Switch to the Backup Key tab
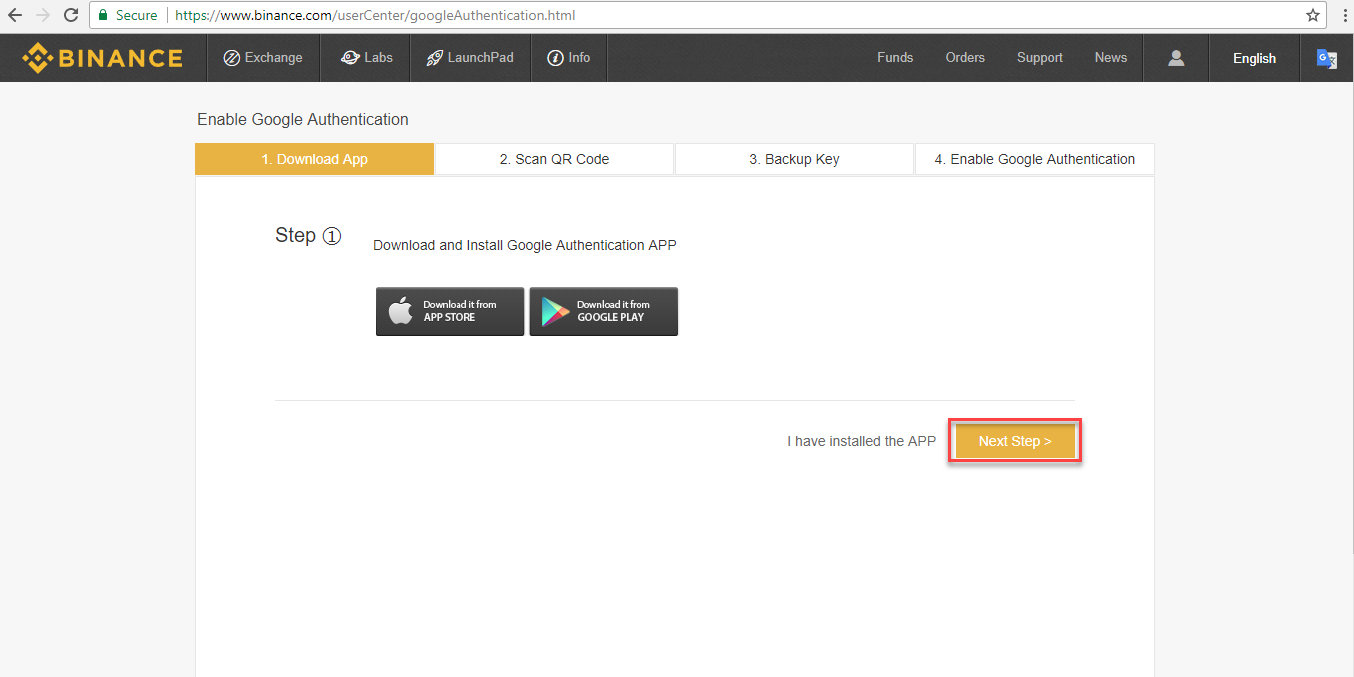The image size is (1354, 677). pos(794,159)
